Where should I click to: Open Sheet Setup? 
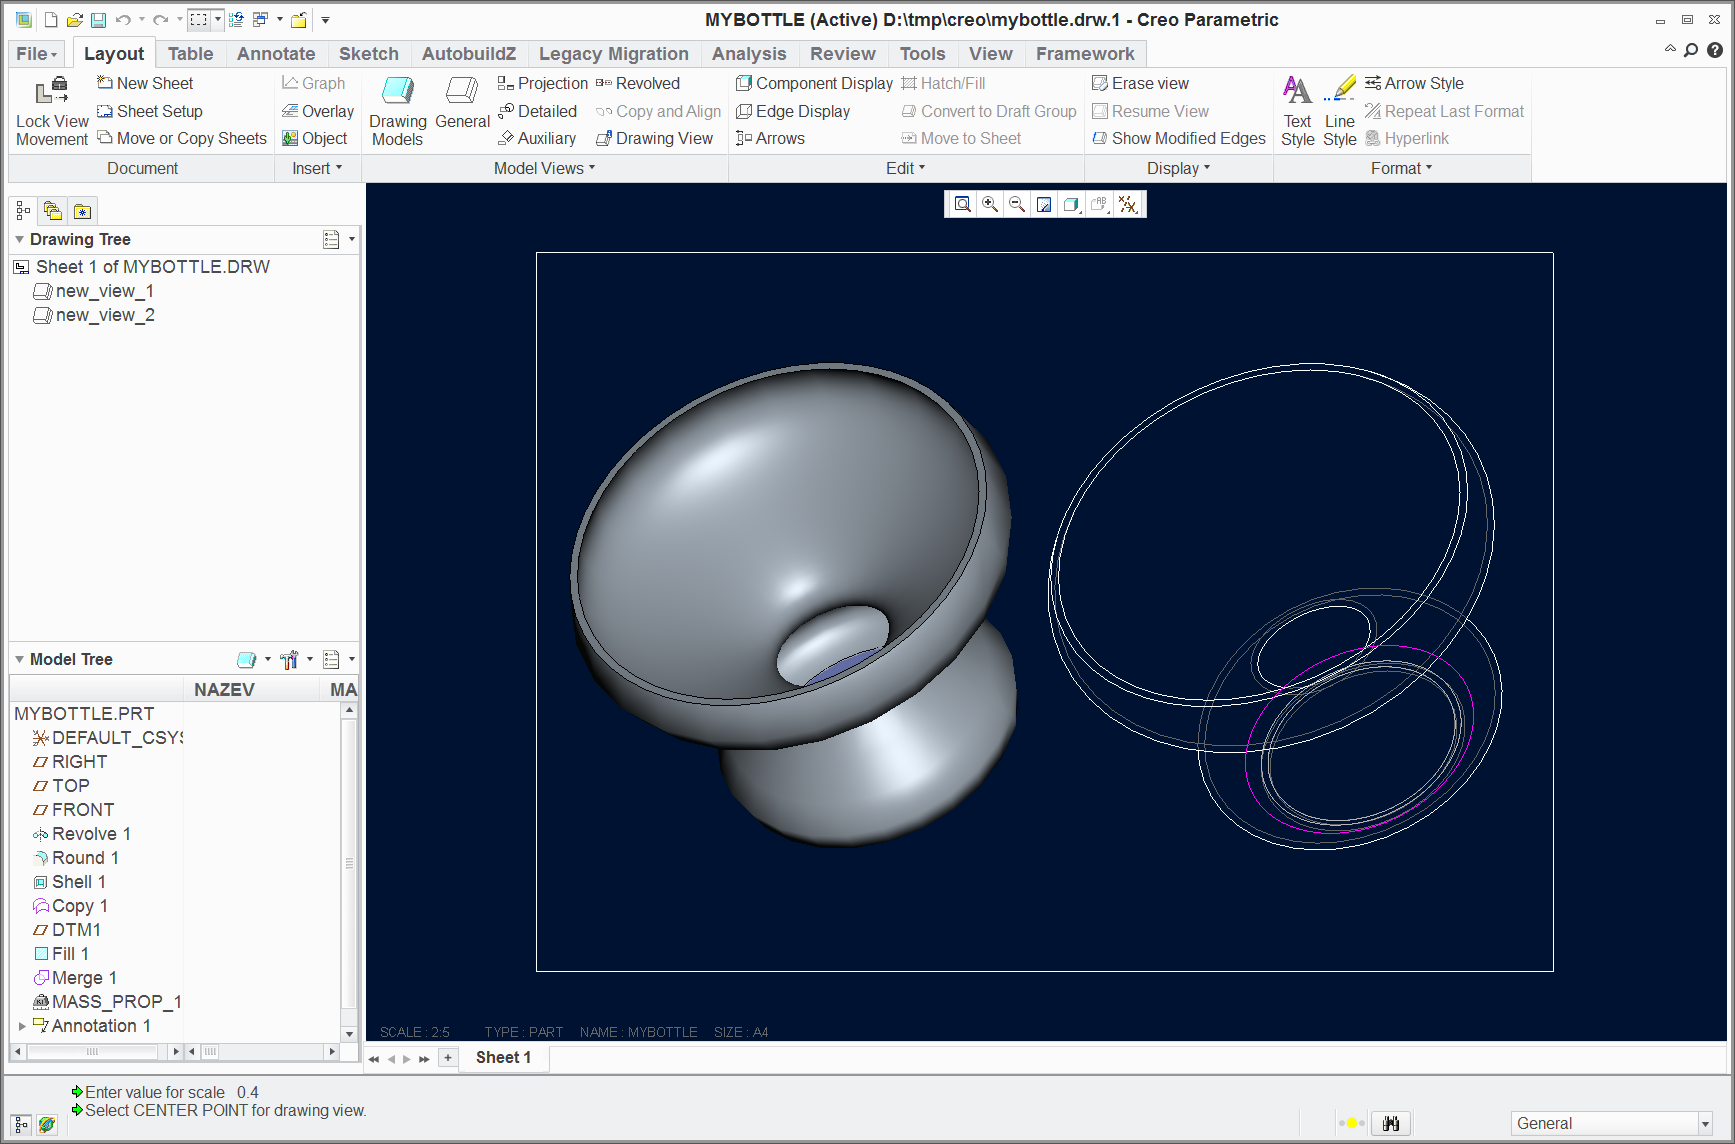[149, 111]
